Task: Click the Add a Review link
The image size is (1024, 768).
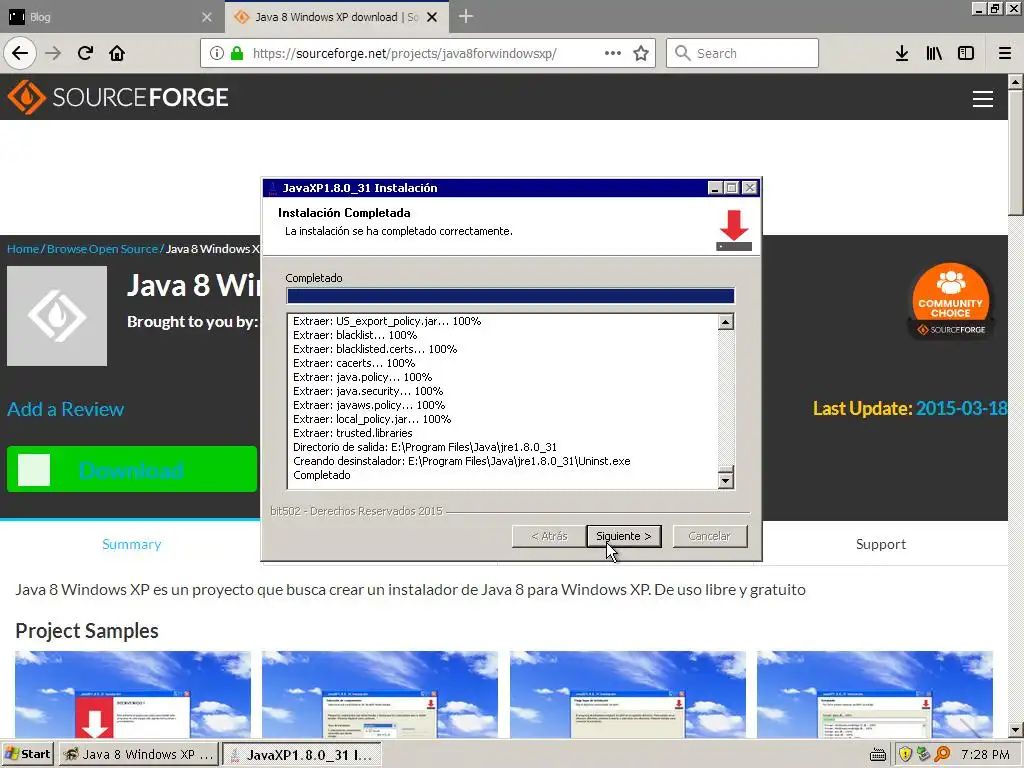Action: (x=65, y=409)
